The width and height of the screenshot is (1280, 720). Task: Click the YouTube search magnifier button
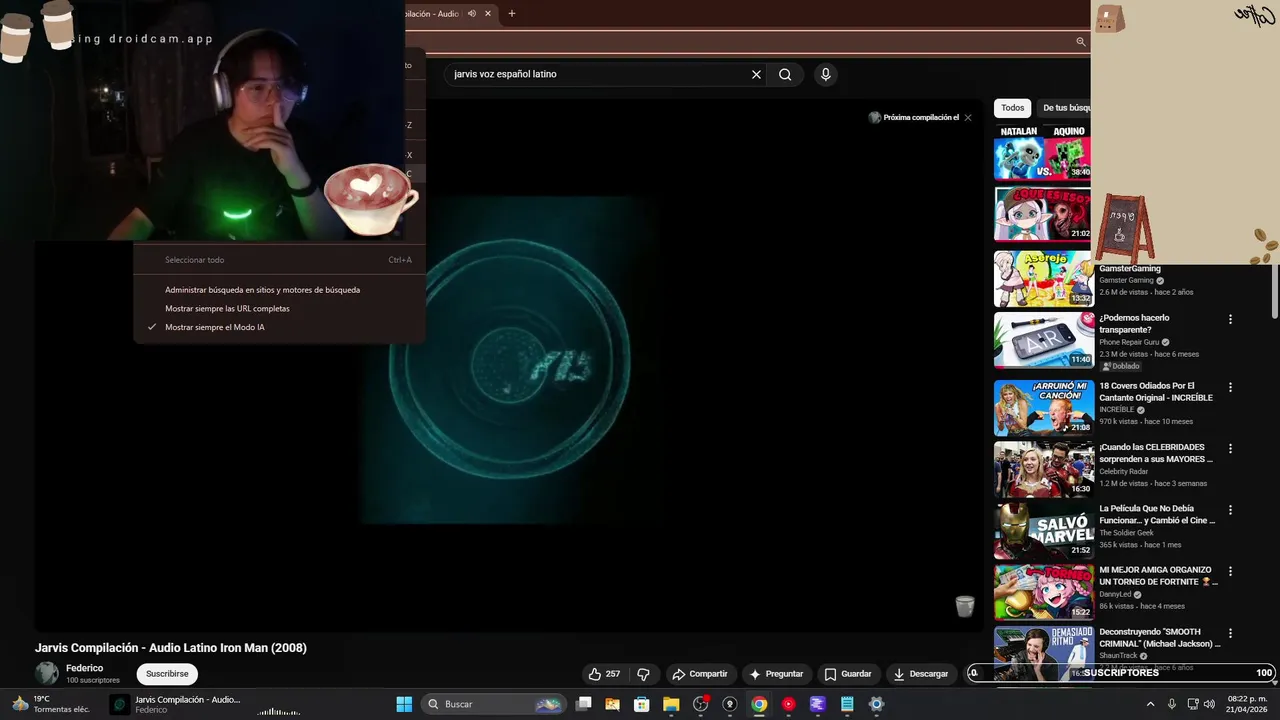[x=785, y=74]
